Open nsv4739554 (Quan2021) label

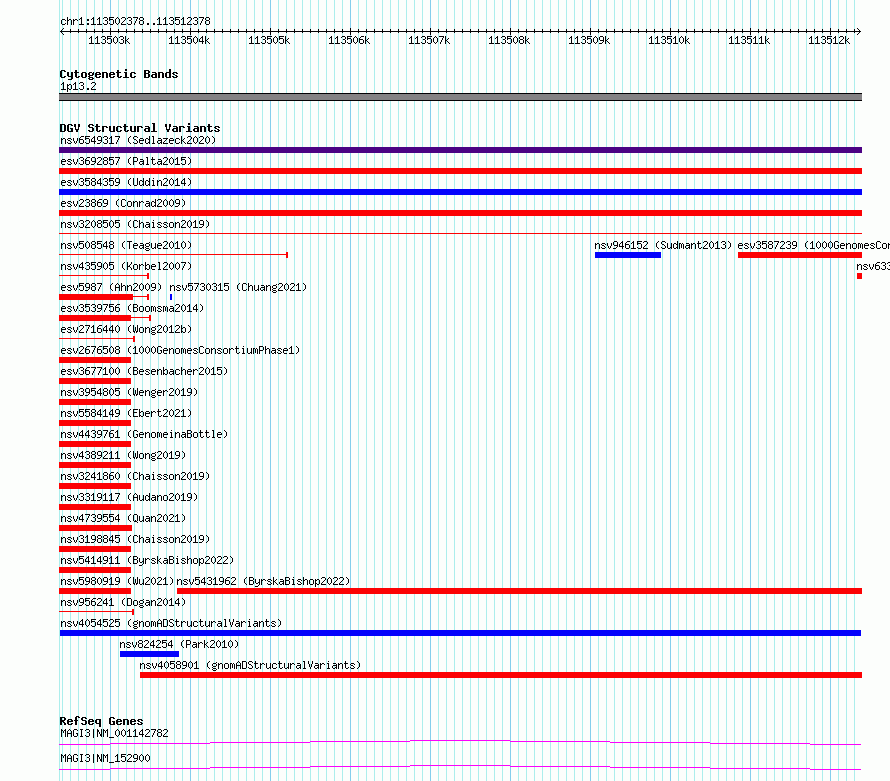point(123,518)
